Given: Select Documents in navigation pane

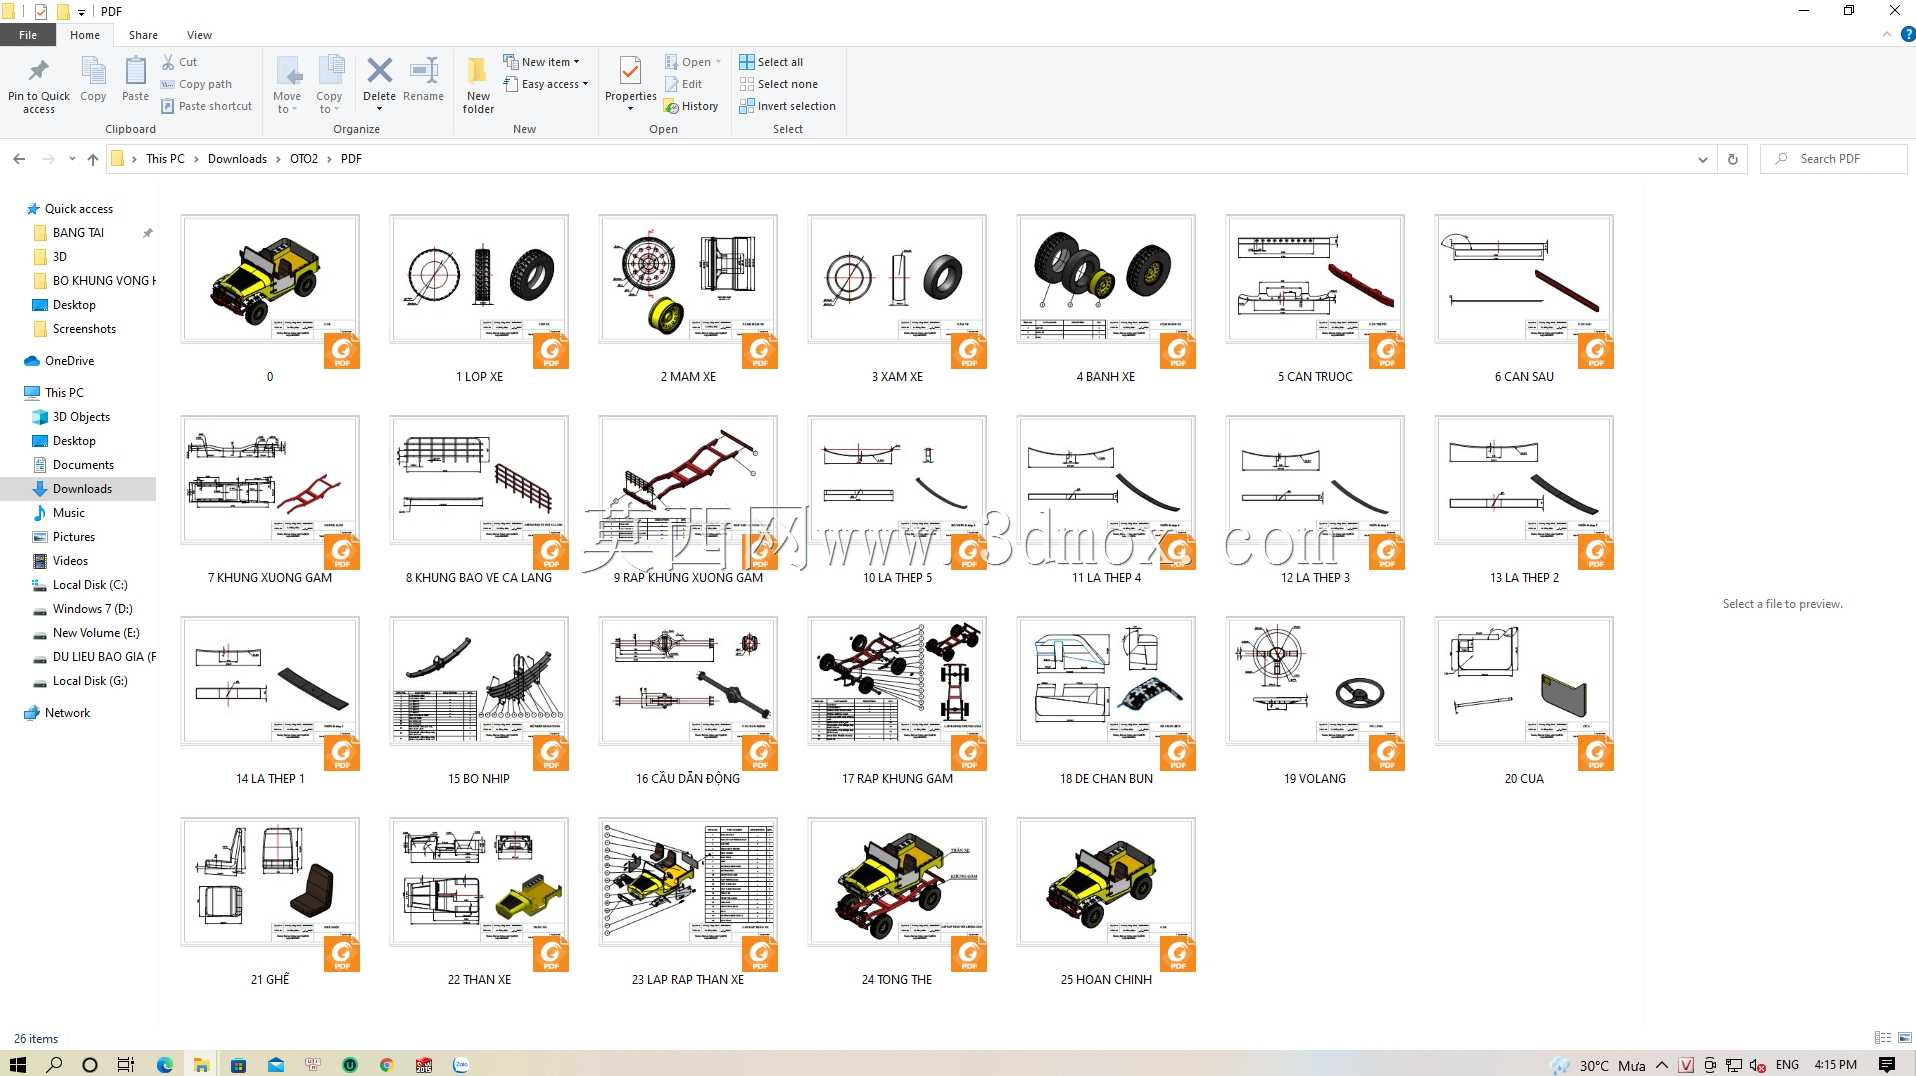Looking at the screenshot, I should [x=83, y=465].
